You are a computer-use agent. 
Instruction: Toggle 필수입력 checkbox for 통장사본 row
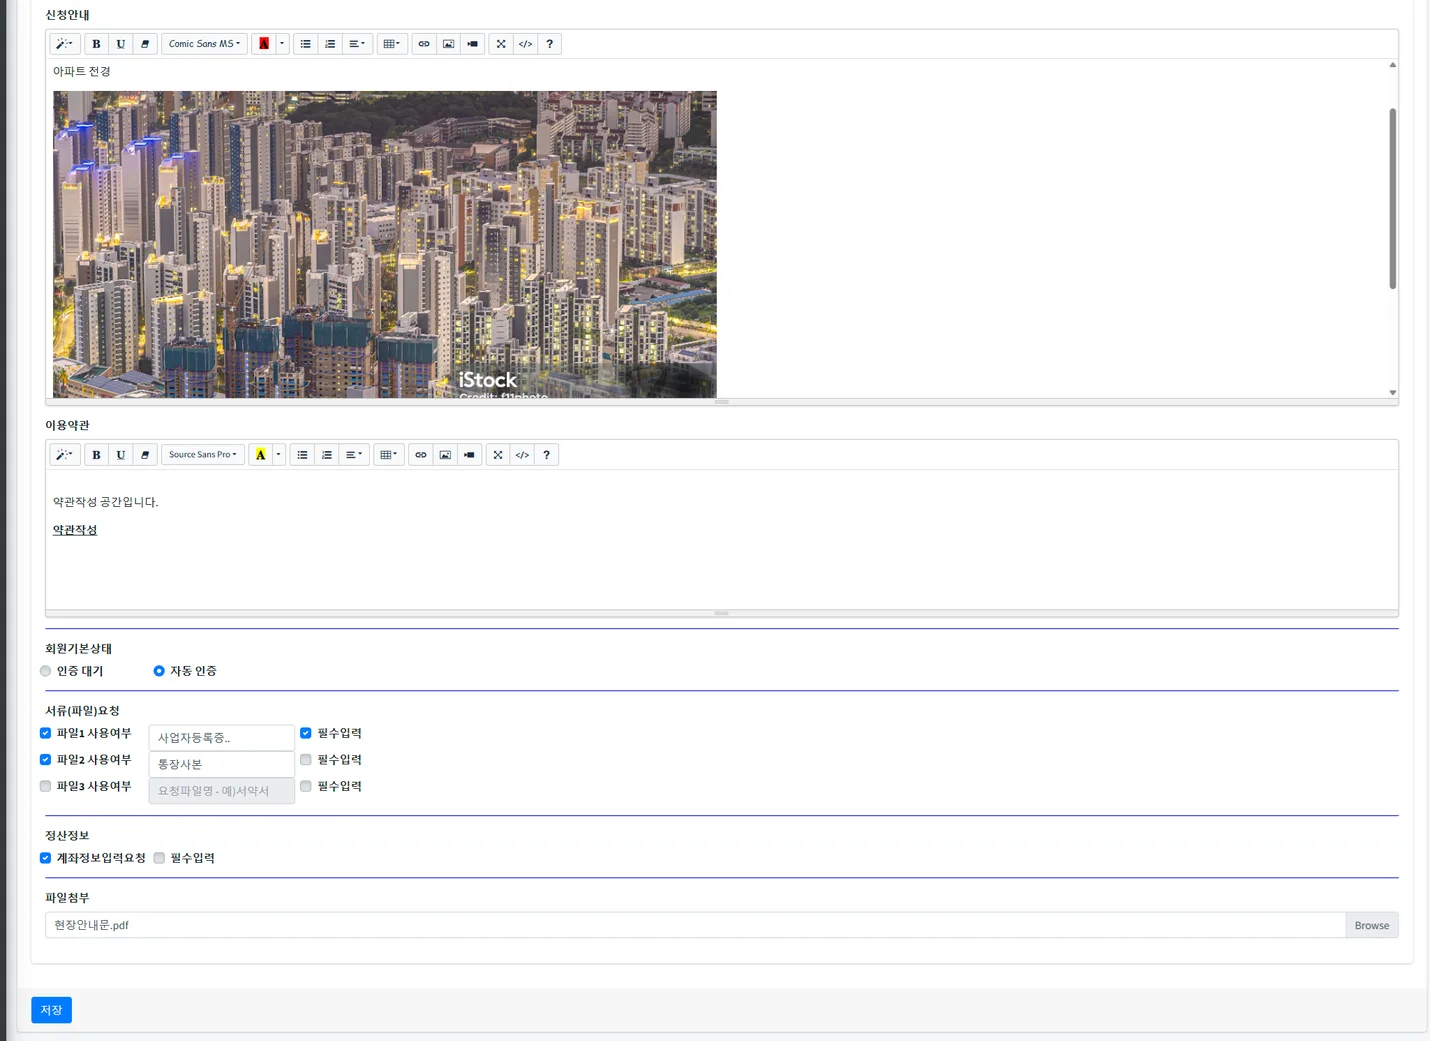pyautogui.click(x=306, y=760)
